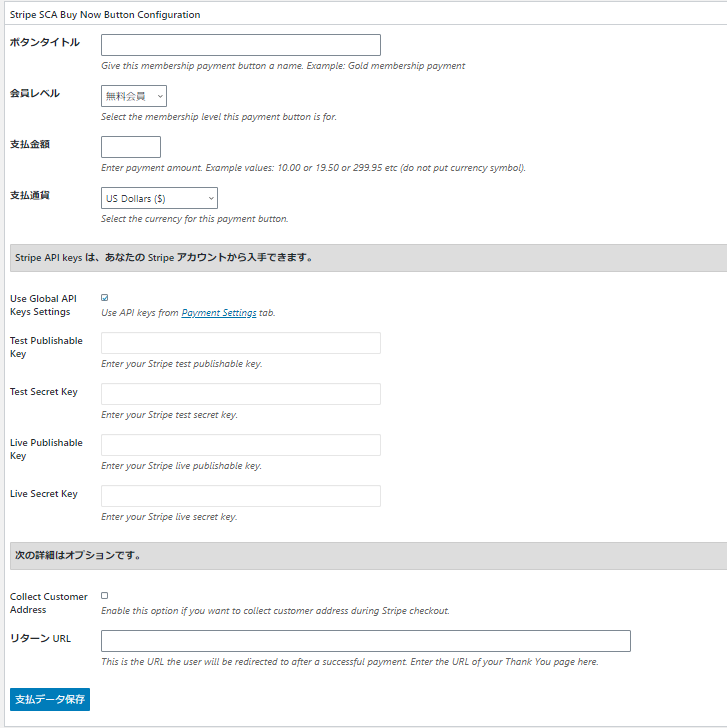The height and width of the screenshot is (728, 727).
Task: Click the chevron arrow on 会員レベル select
Action: point(160,97)
